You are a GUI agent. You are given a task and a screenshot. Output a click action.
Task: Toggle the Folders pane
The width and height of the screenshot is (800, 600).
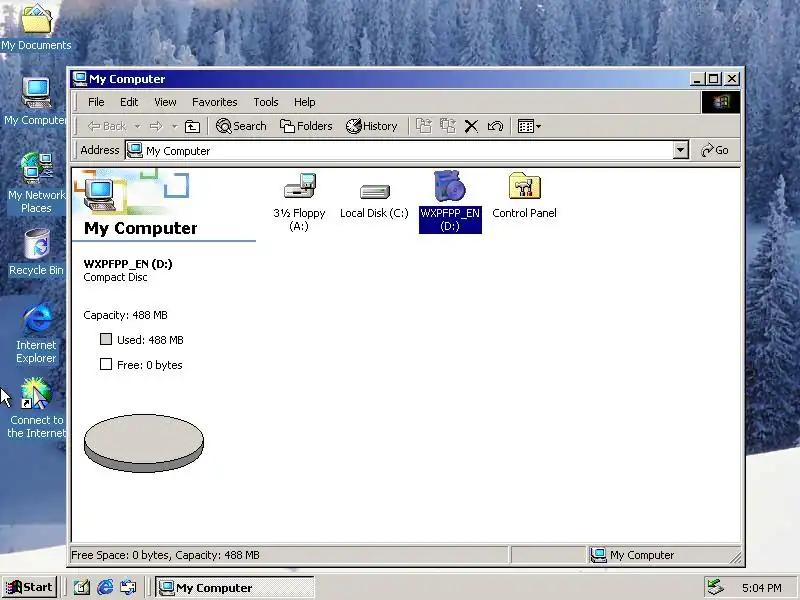click(306, 126)
